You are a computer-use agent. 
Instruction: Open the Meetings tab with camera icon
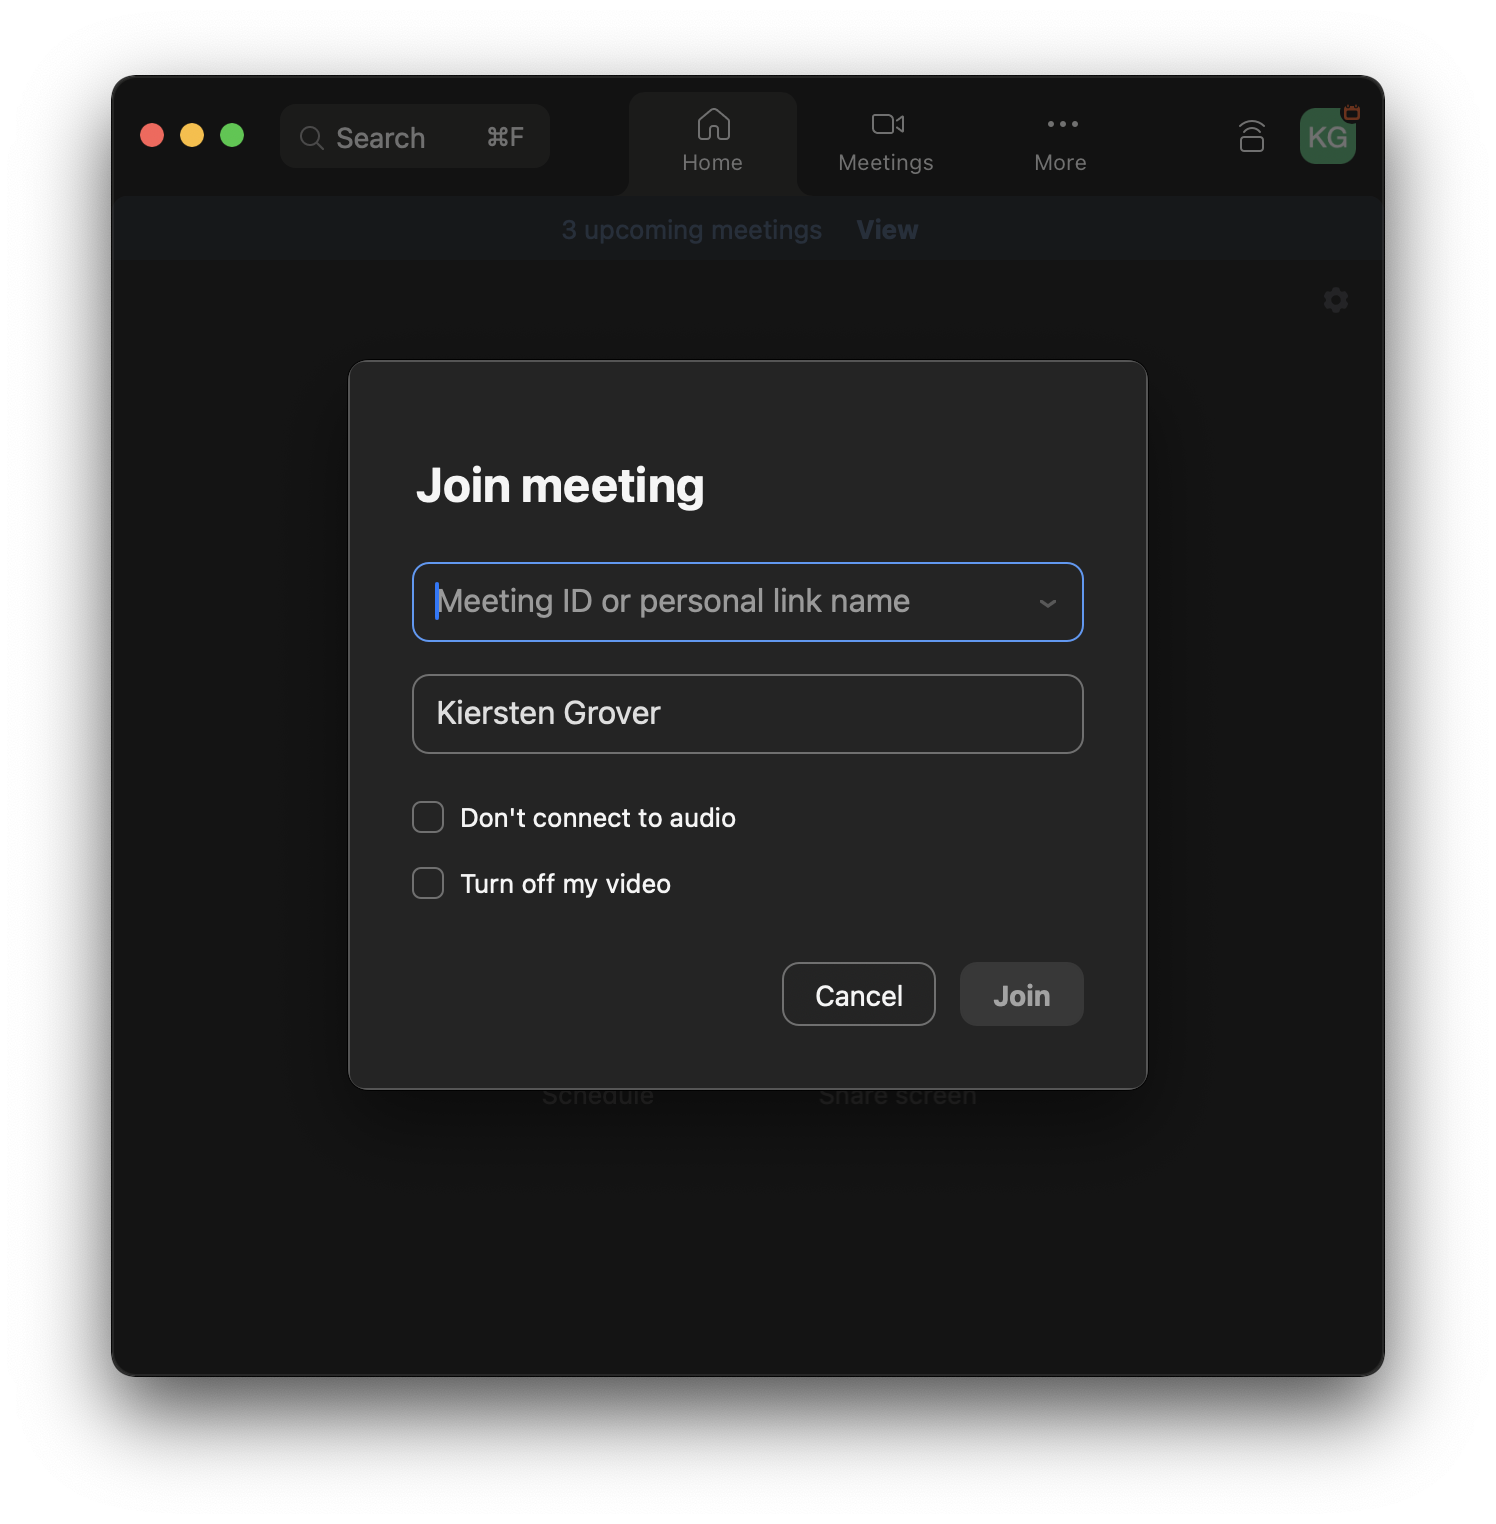click(x=885, y=141)
